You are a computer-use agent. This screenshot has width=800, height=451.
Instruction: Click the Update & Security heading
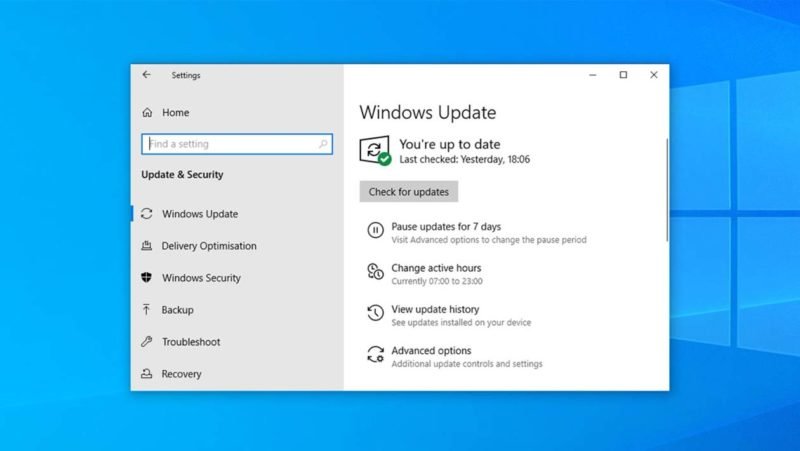click(182, 174)
